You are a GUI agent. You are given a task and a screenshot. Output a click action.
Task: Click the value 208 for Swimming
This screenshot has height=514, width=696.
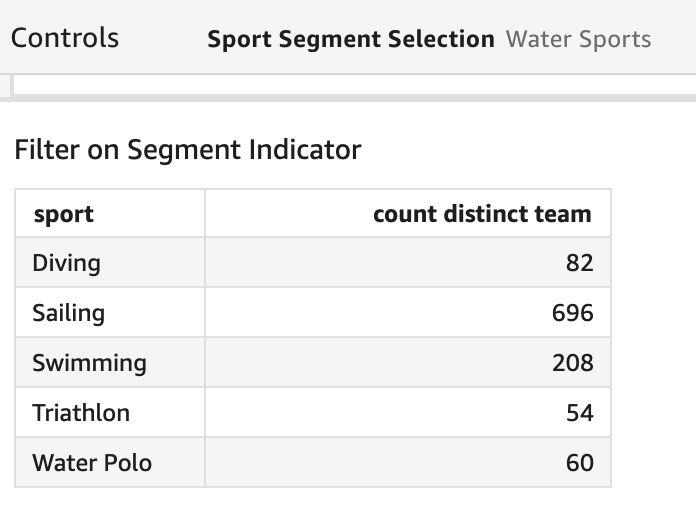coord(573,363)
